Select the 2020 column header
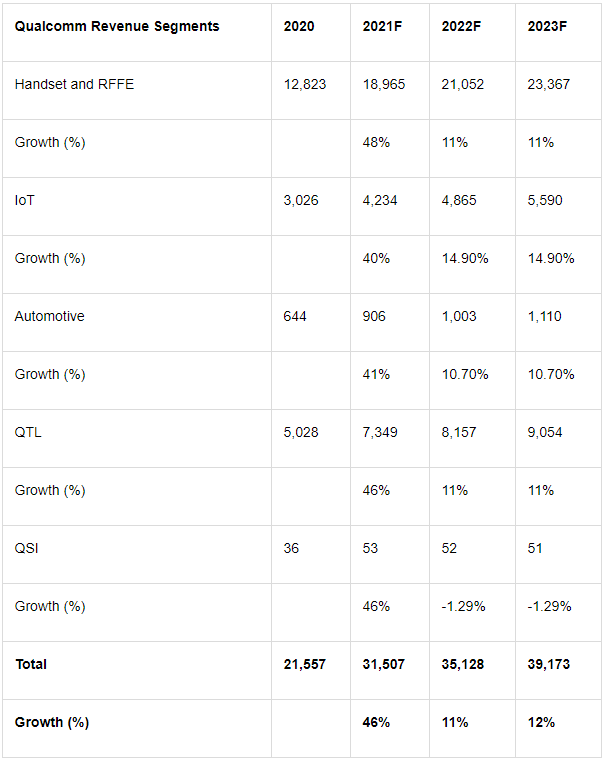The height and width of the screenshot is (762, 606). [299, 26]
